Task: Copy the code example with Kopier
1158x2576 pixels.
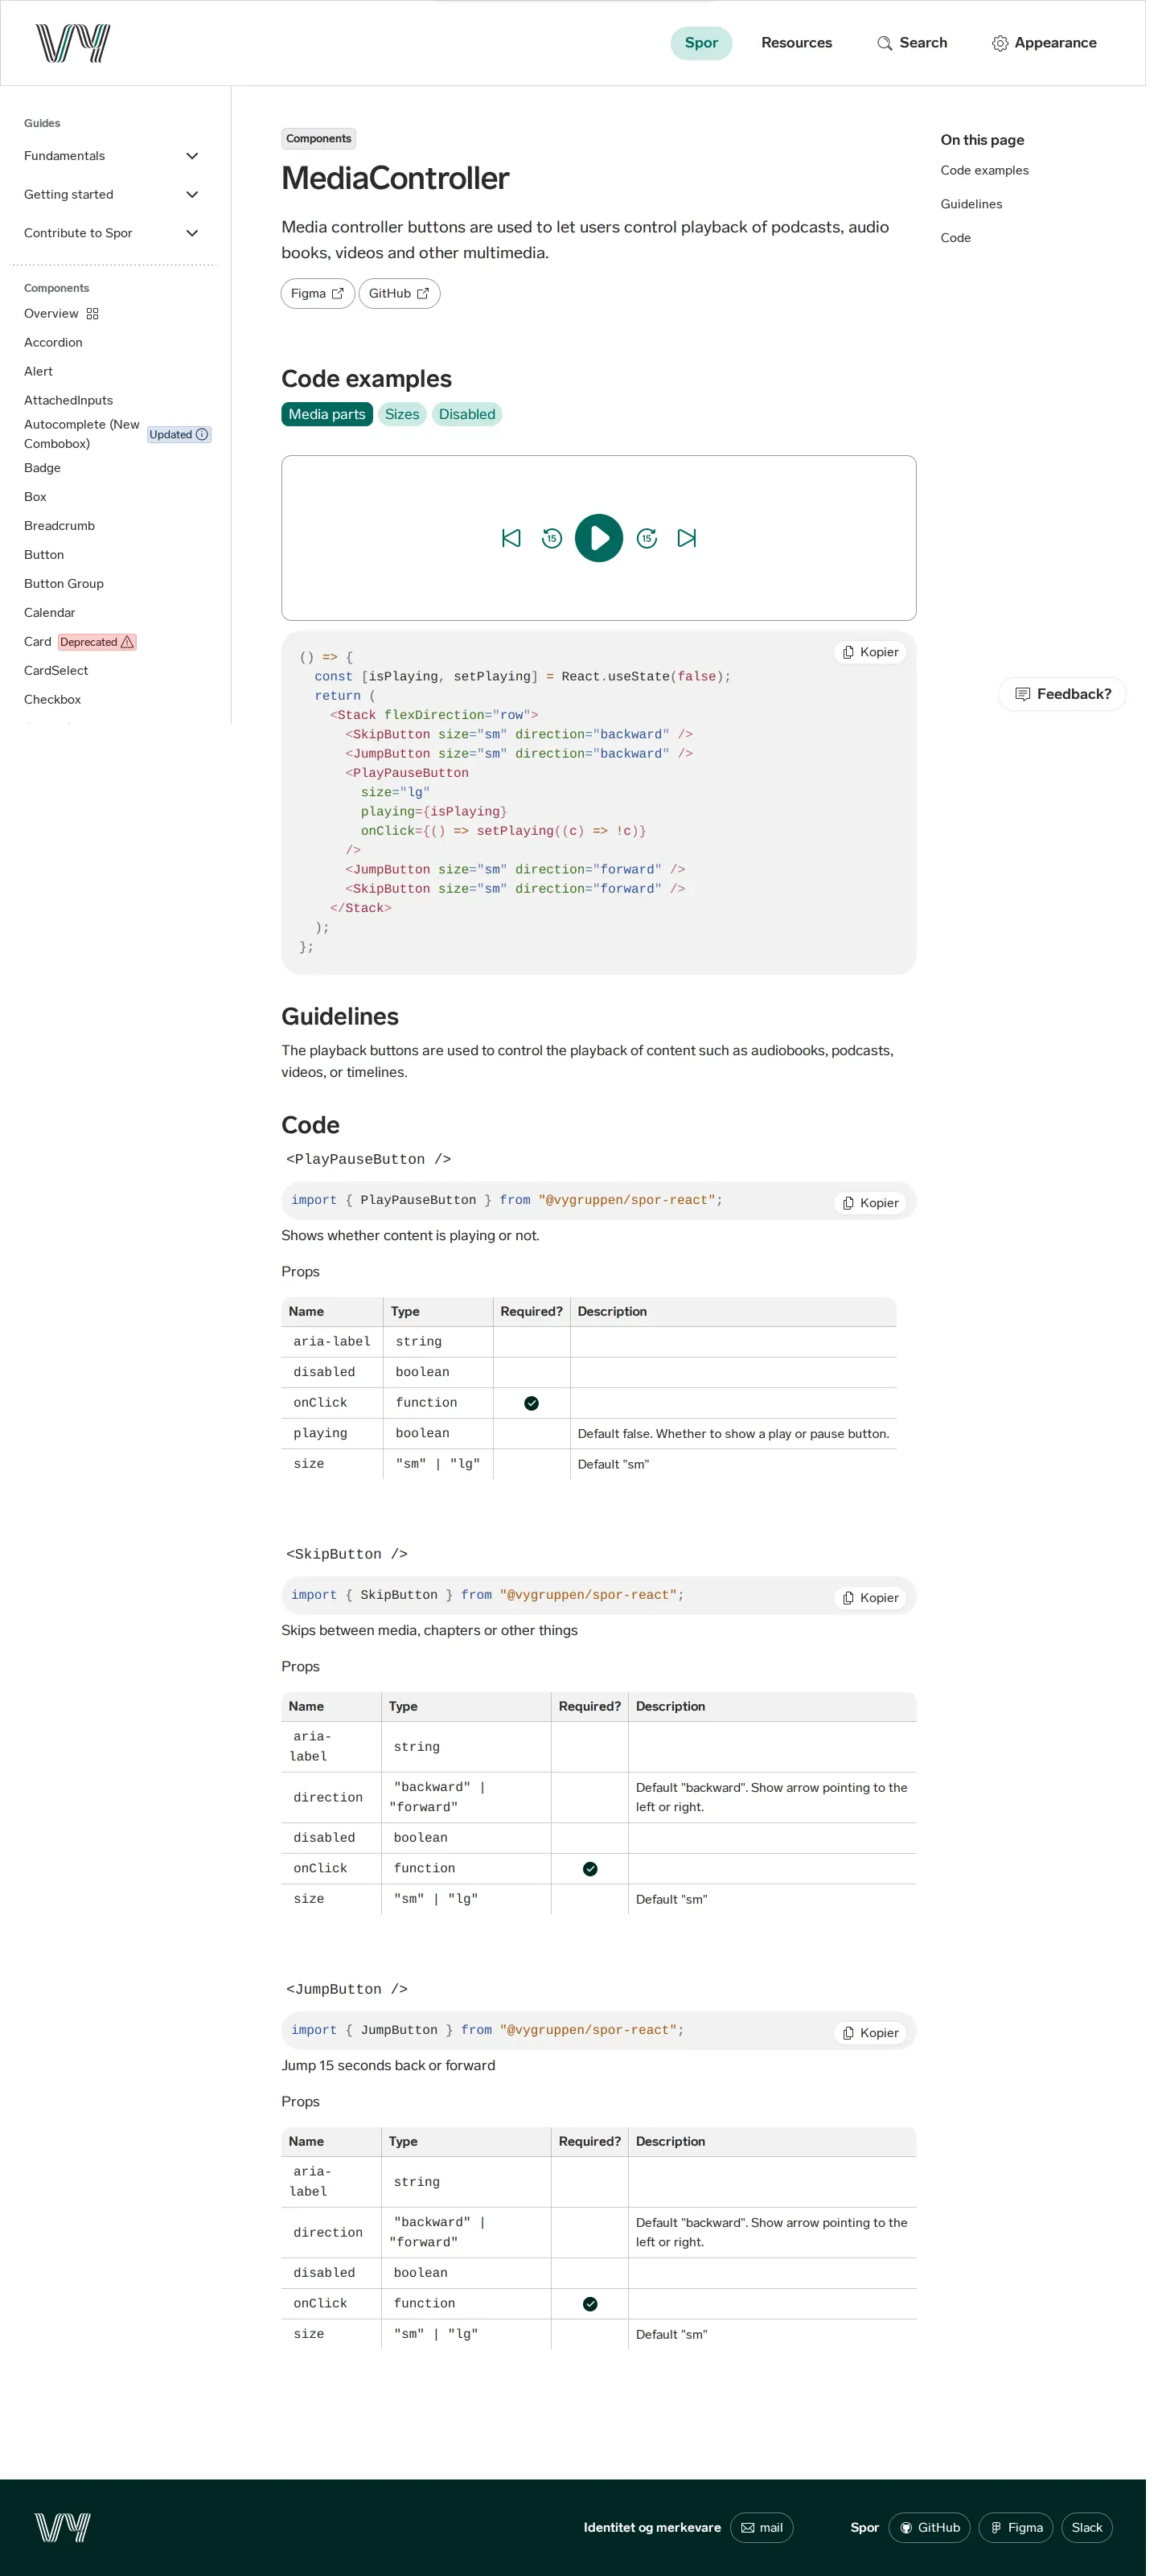Action: [x=870, y=652]
